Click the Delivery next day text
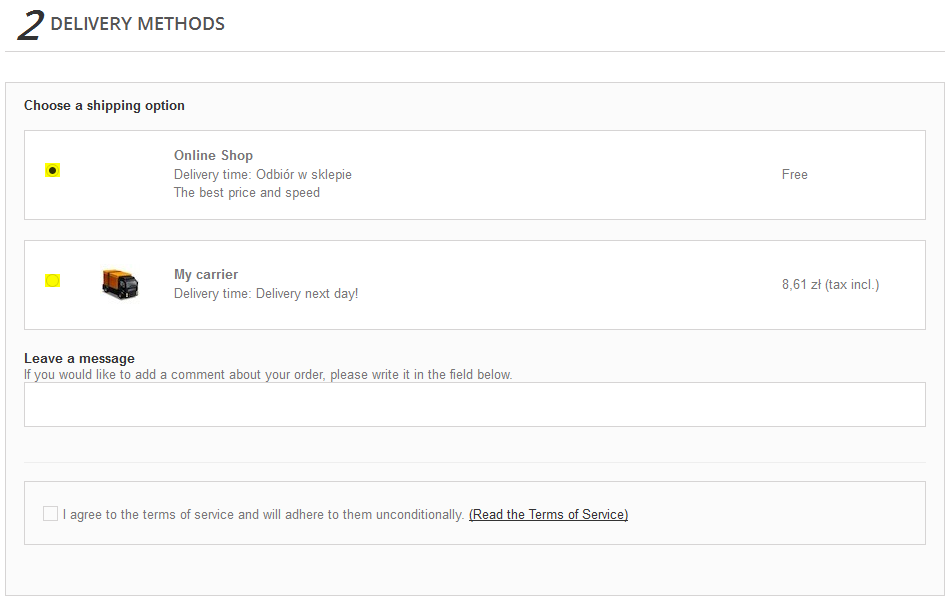This screenshot has height=601, width=950. pos(307,294)
